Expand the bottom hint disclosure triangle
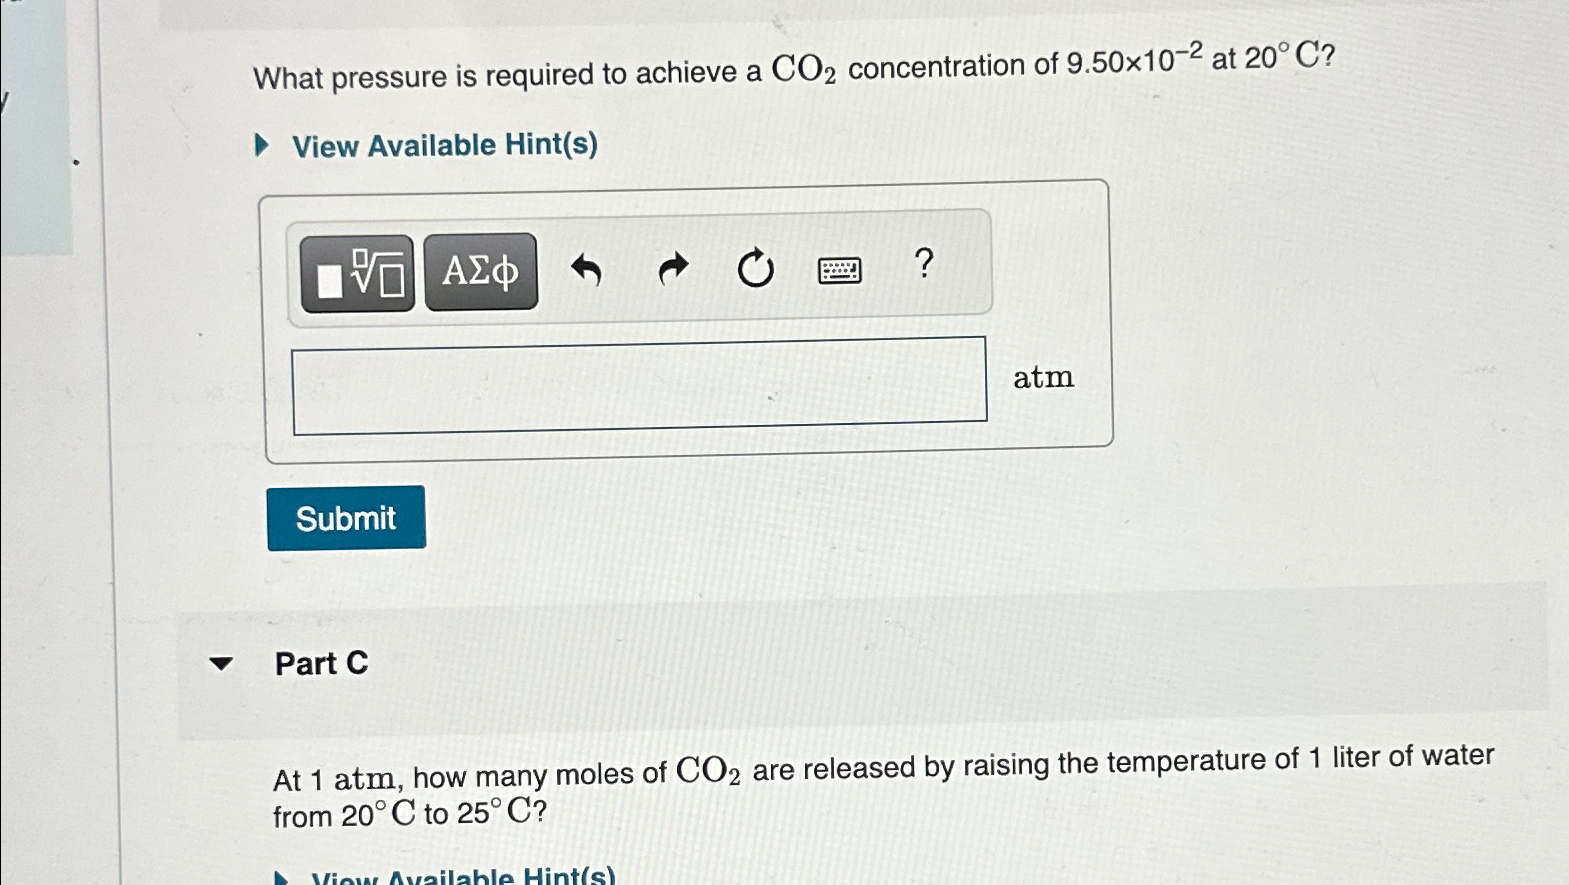Viewport: 1569px width, 885px height. [x=283, y=876]
